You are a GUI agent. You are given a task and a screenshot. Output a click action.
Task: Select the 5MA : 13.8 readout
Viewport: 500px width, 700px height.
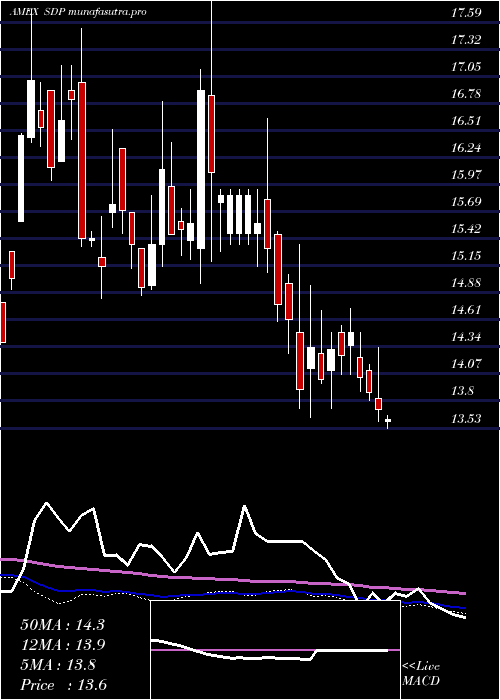(58, 665)
